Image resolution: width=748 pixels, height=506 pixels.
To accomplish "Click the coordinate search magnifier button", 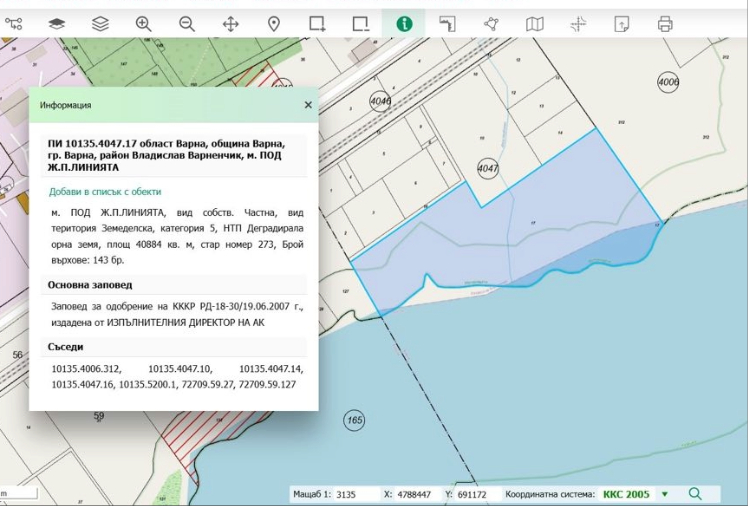I will tap(695, 494).
